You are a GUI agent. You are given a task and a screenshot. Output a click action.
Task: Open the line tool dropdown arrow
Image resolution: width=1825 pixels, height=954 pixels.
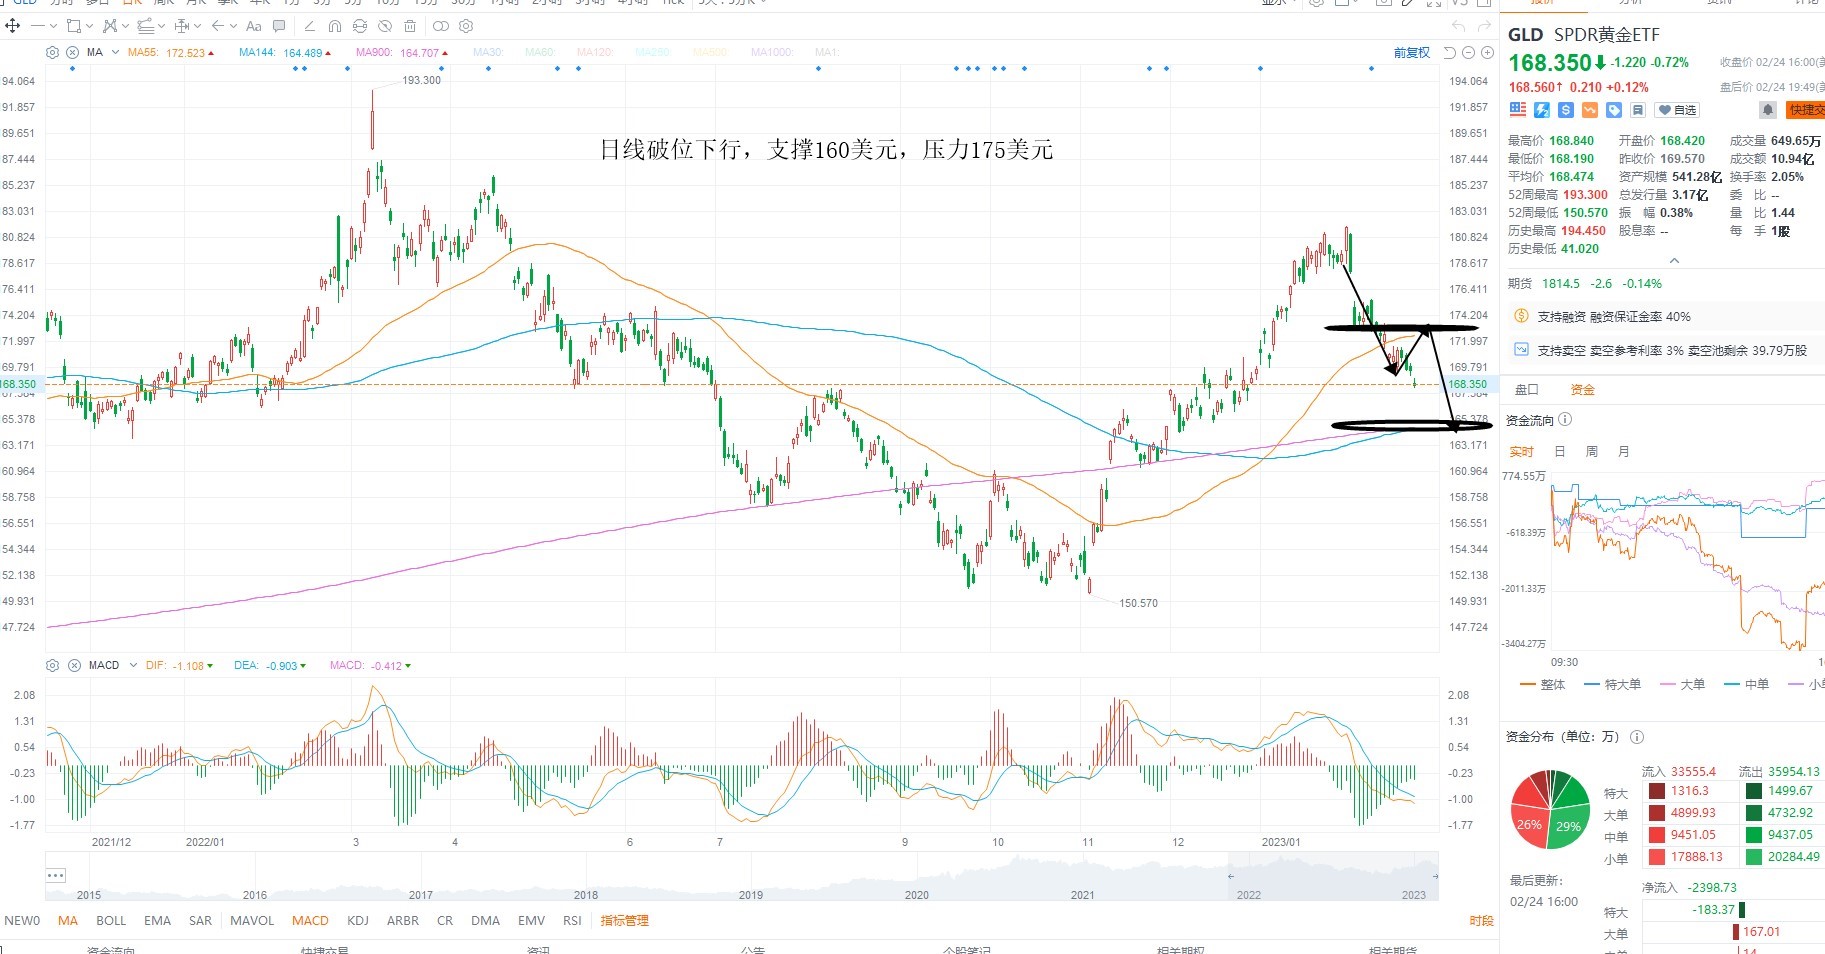[53, 26]
